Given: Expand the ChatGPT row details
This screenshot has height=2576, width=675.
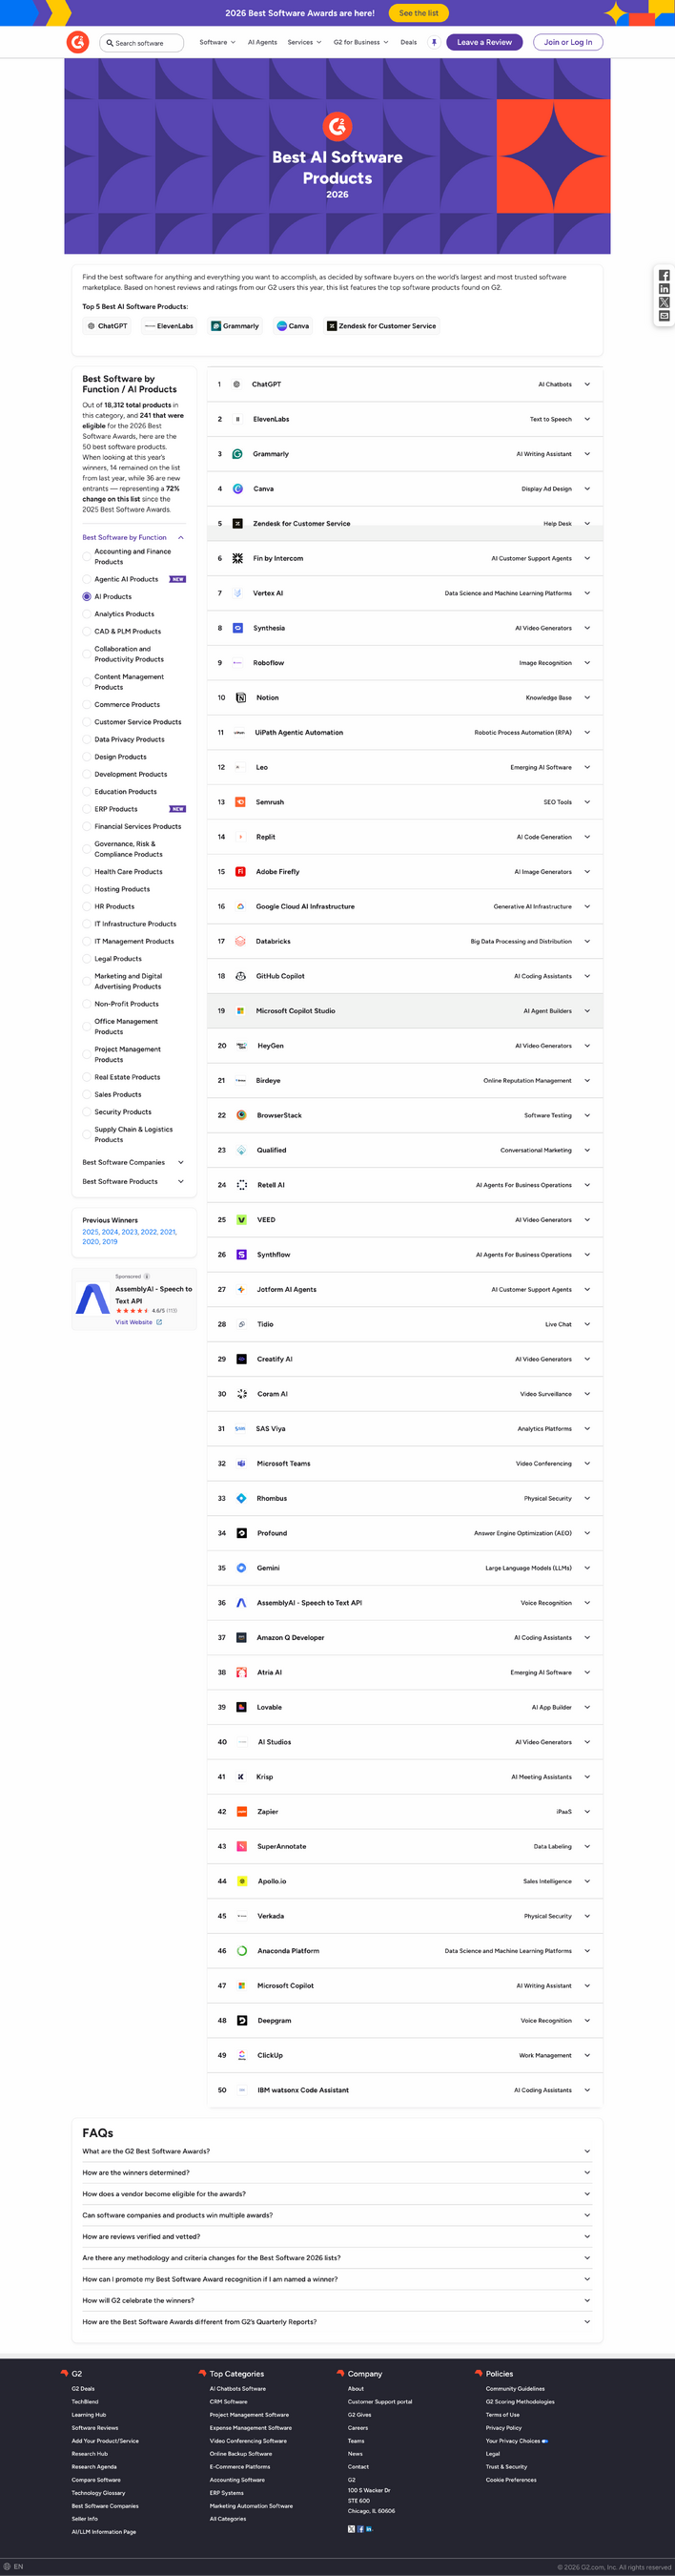Looking at the screenshot, I should tap(587, 384).
